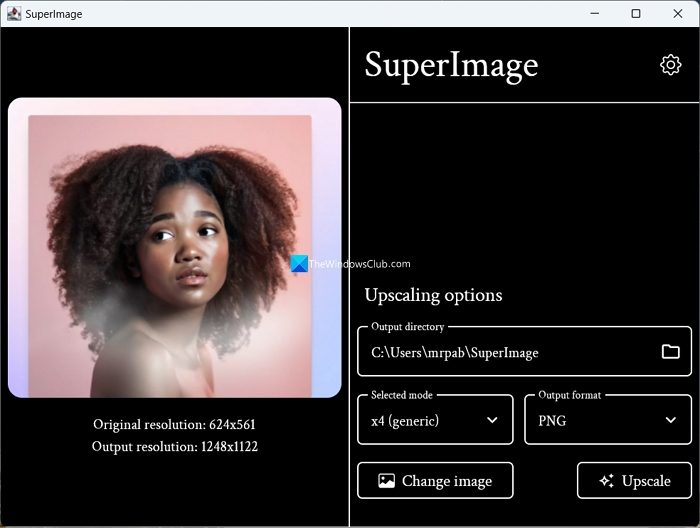Image resolution: width=700 pixels, height=528 pixels.
Task: Click the Upscaling options heading
Action: (x=433, y=295)
